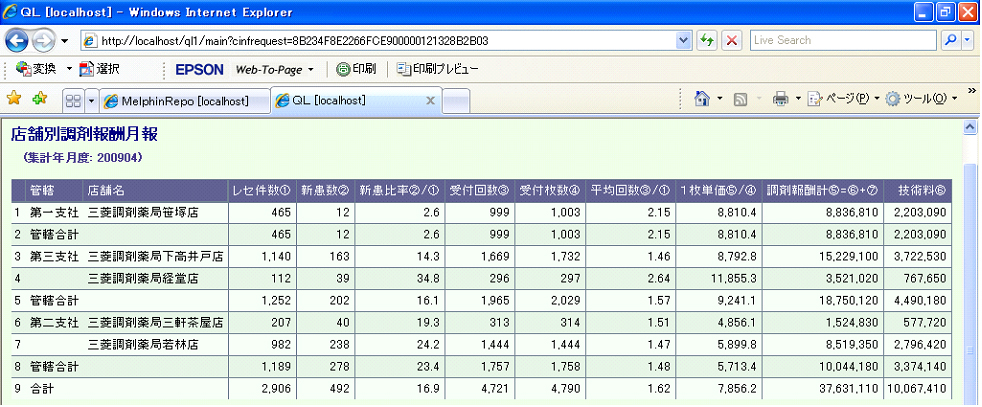982x407 pixels.
Task: Open the ツール(O) menu
Action: click(921, 99)
